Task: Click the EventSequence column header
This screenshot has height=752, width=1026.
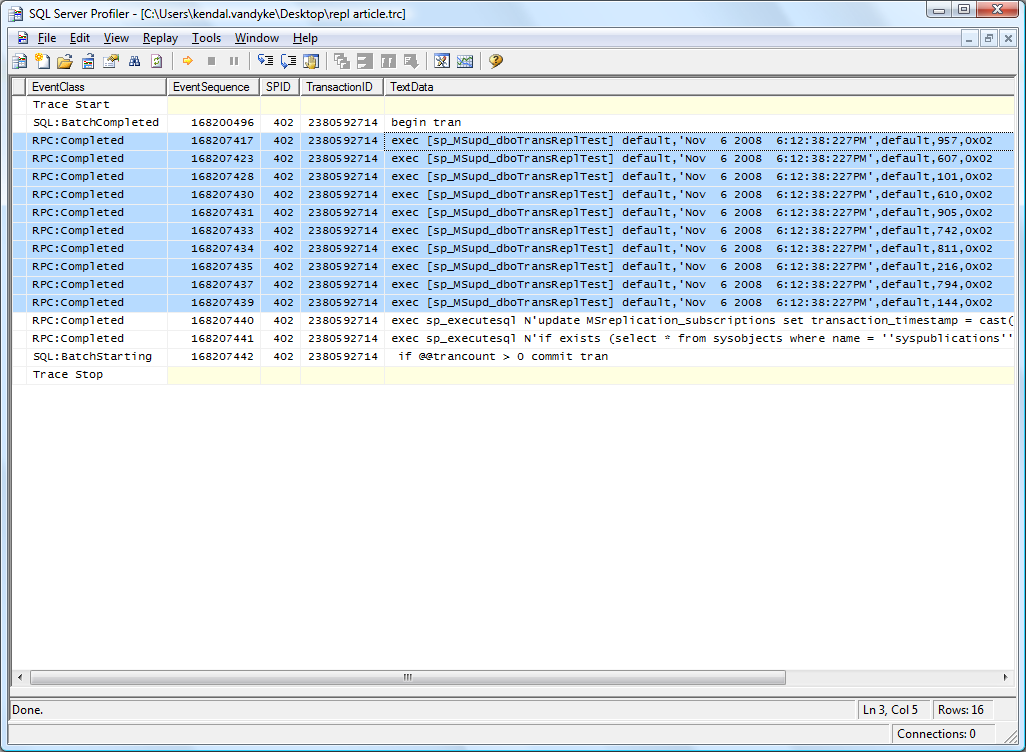Action: [x=213, y=87]
